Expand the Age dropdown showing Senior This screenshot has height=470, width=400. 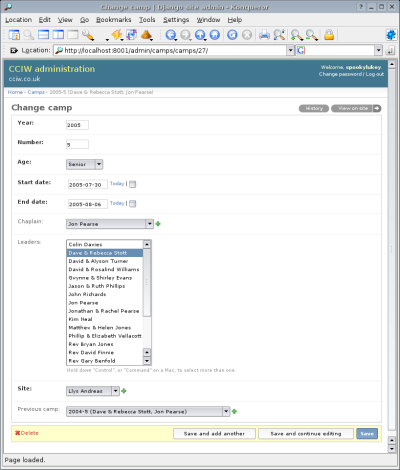85,164
